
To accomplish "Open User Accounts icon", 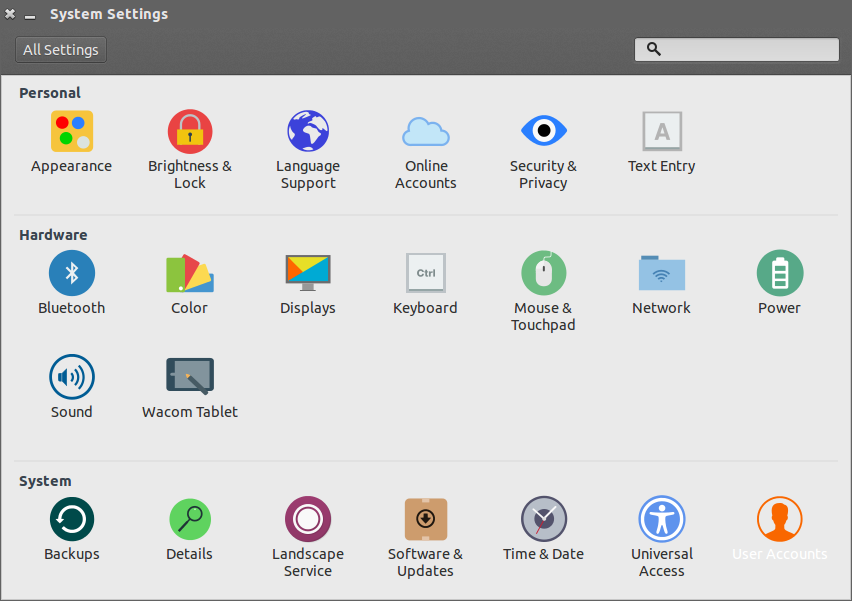I will coord(780,519).
